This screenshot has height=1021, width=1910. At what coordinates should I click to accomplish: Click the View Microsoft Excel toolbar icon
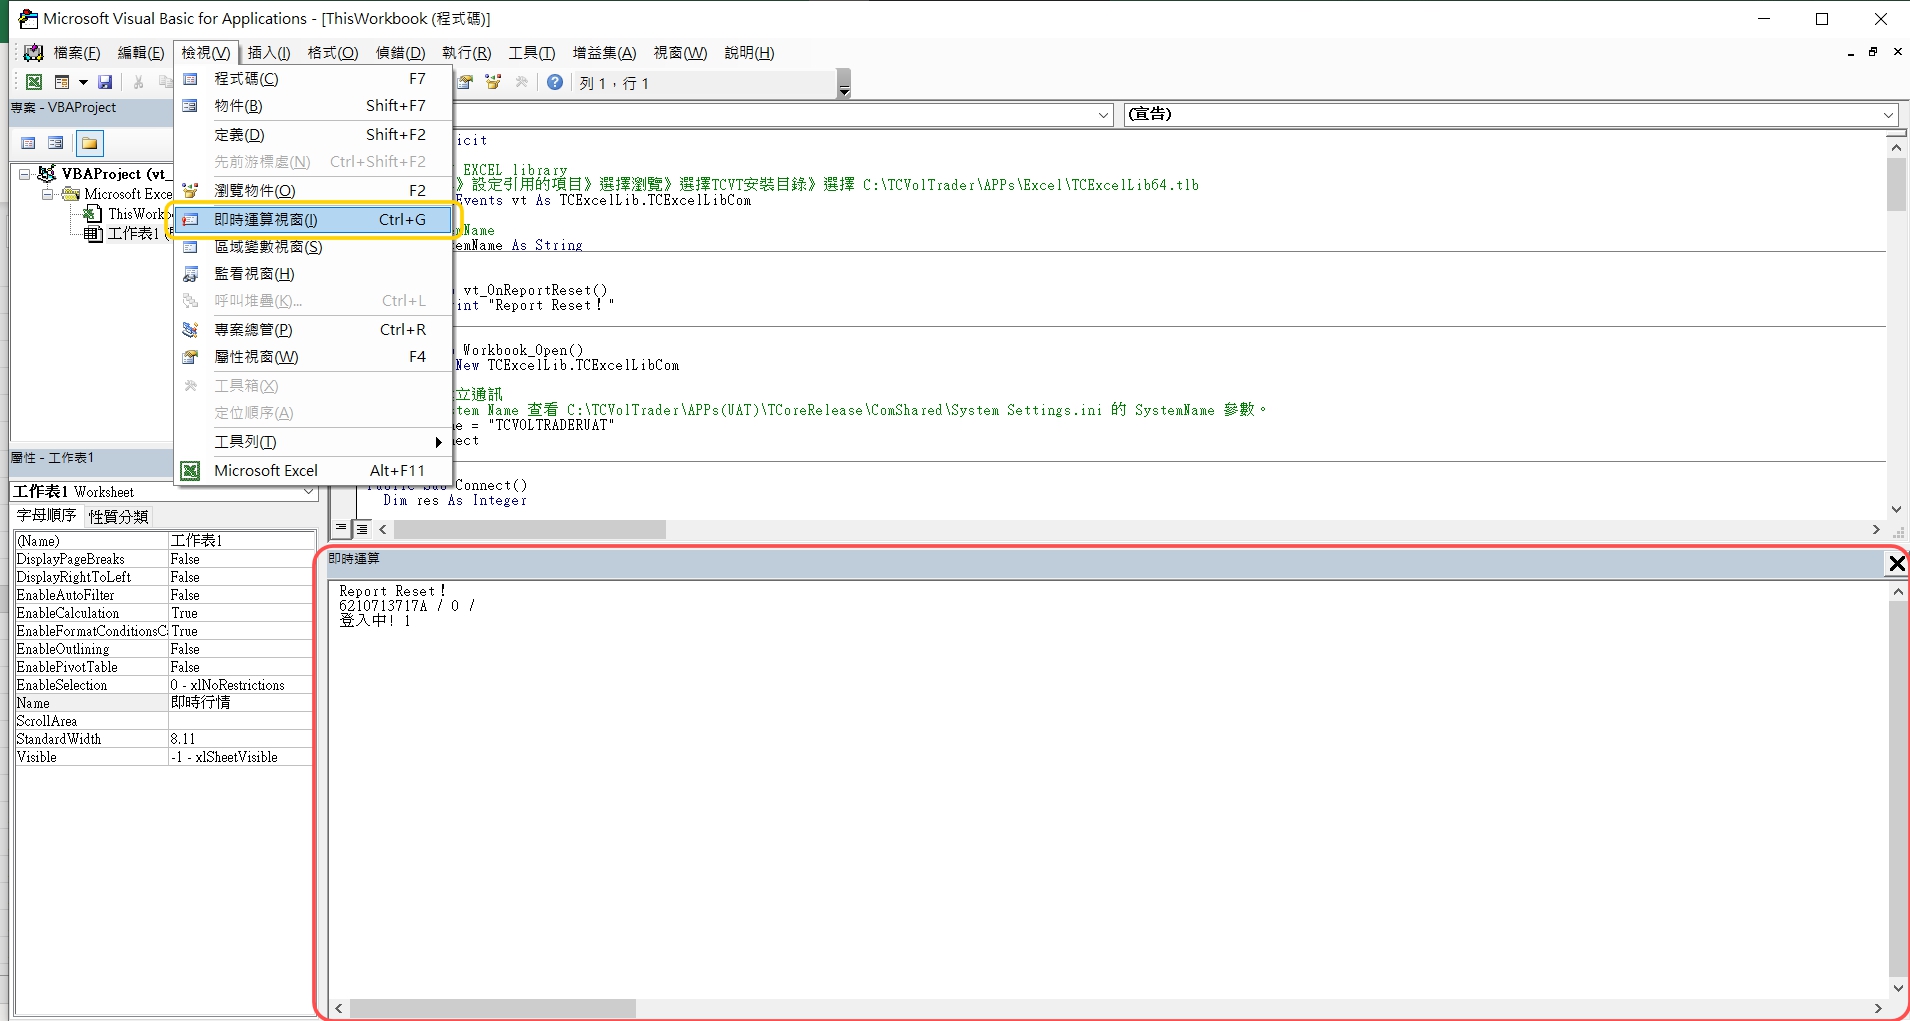[34, 82]
